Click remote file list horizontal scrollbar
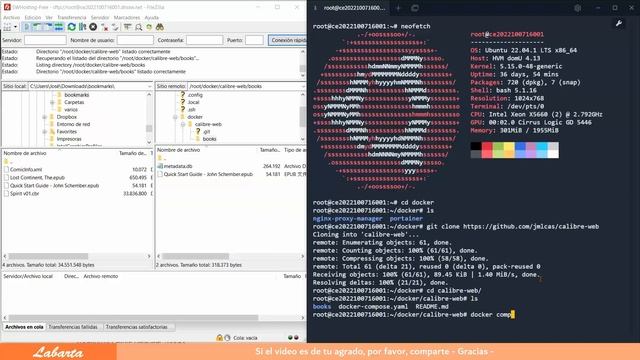The height and width of the screenshot is (360, 640). click(x=196, y=256)
